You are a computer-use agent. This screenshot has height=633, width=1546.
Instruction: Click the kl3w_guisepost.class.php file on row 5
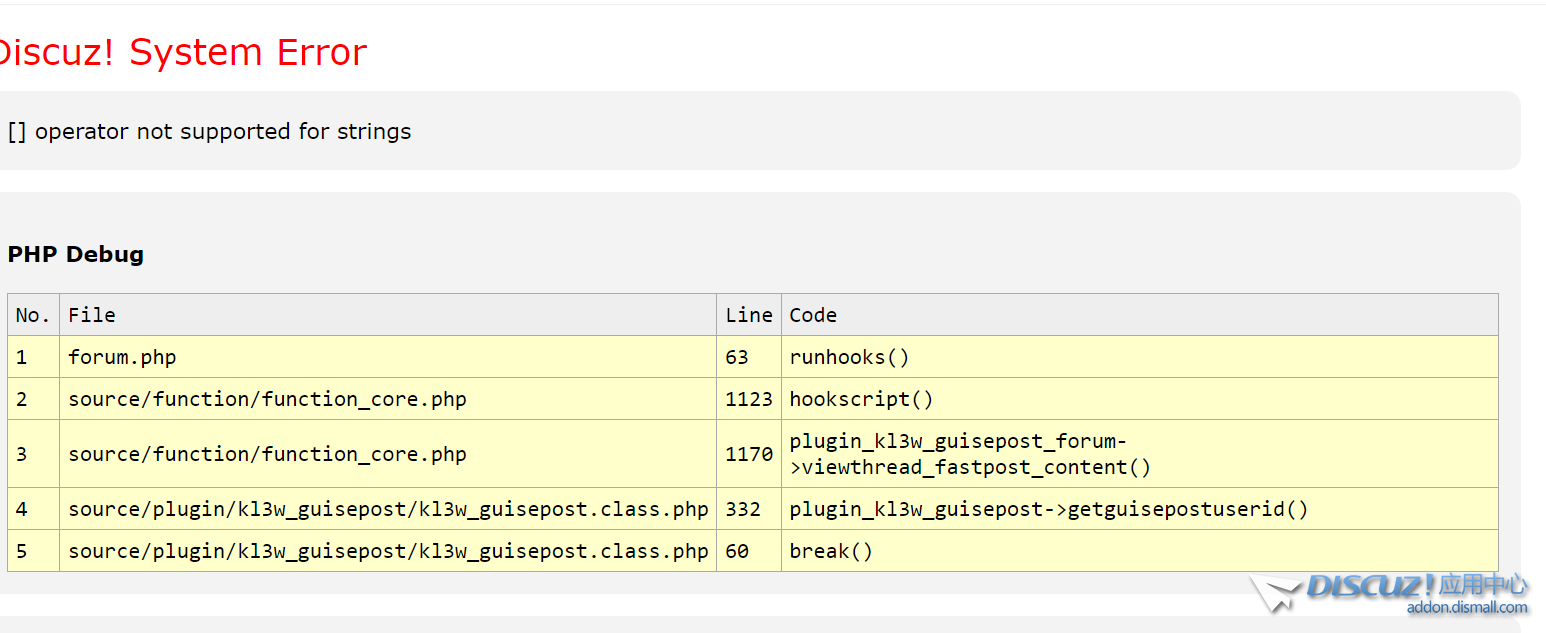point(388,551)
